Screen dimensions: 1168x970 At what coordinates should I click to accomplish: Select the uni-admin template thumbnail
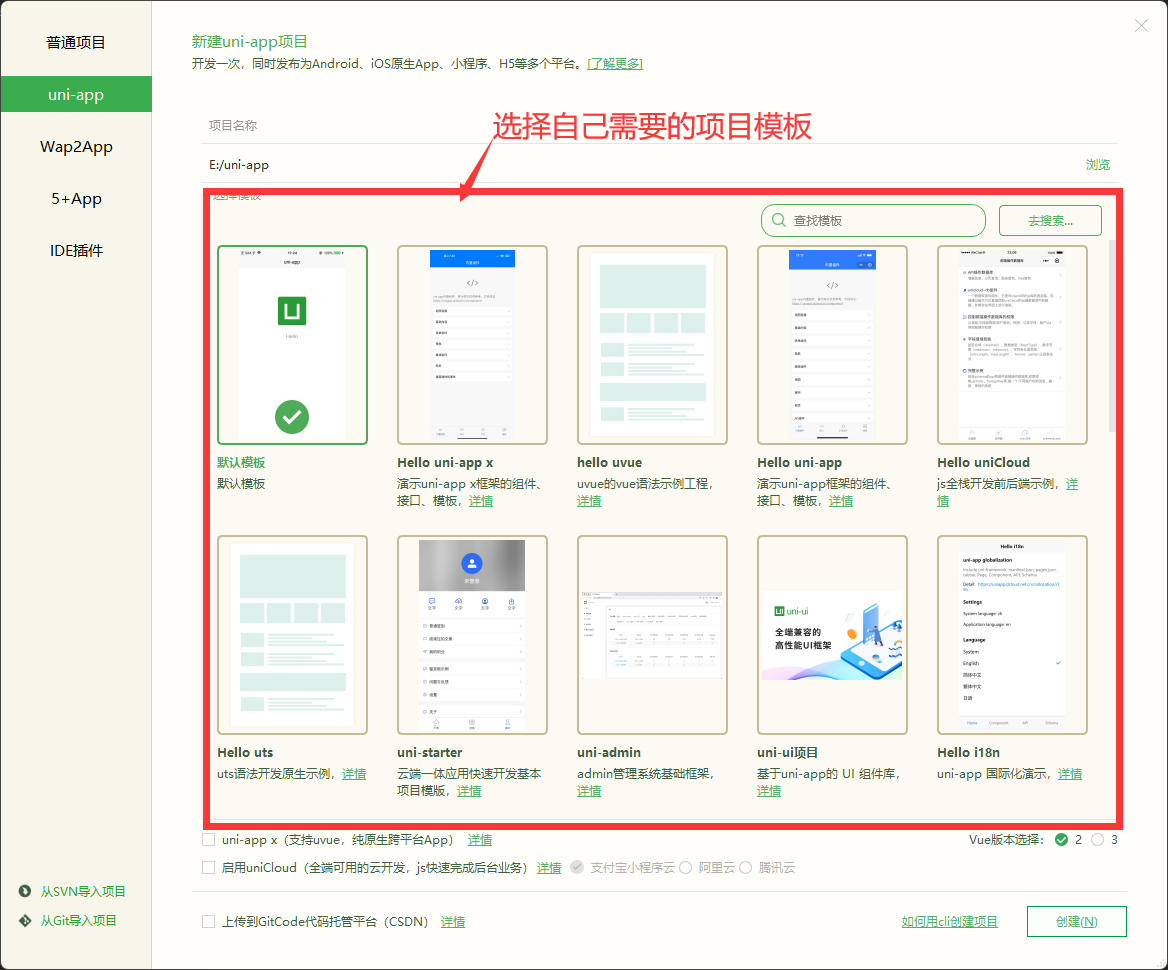pos(652,634)
